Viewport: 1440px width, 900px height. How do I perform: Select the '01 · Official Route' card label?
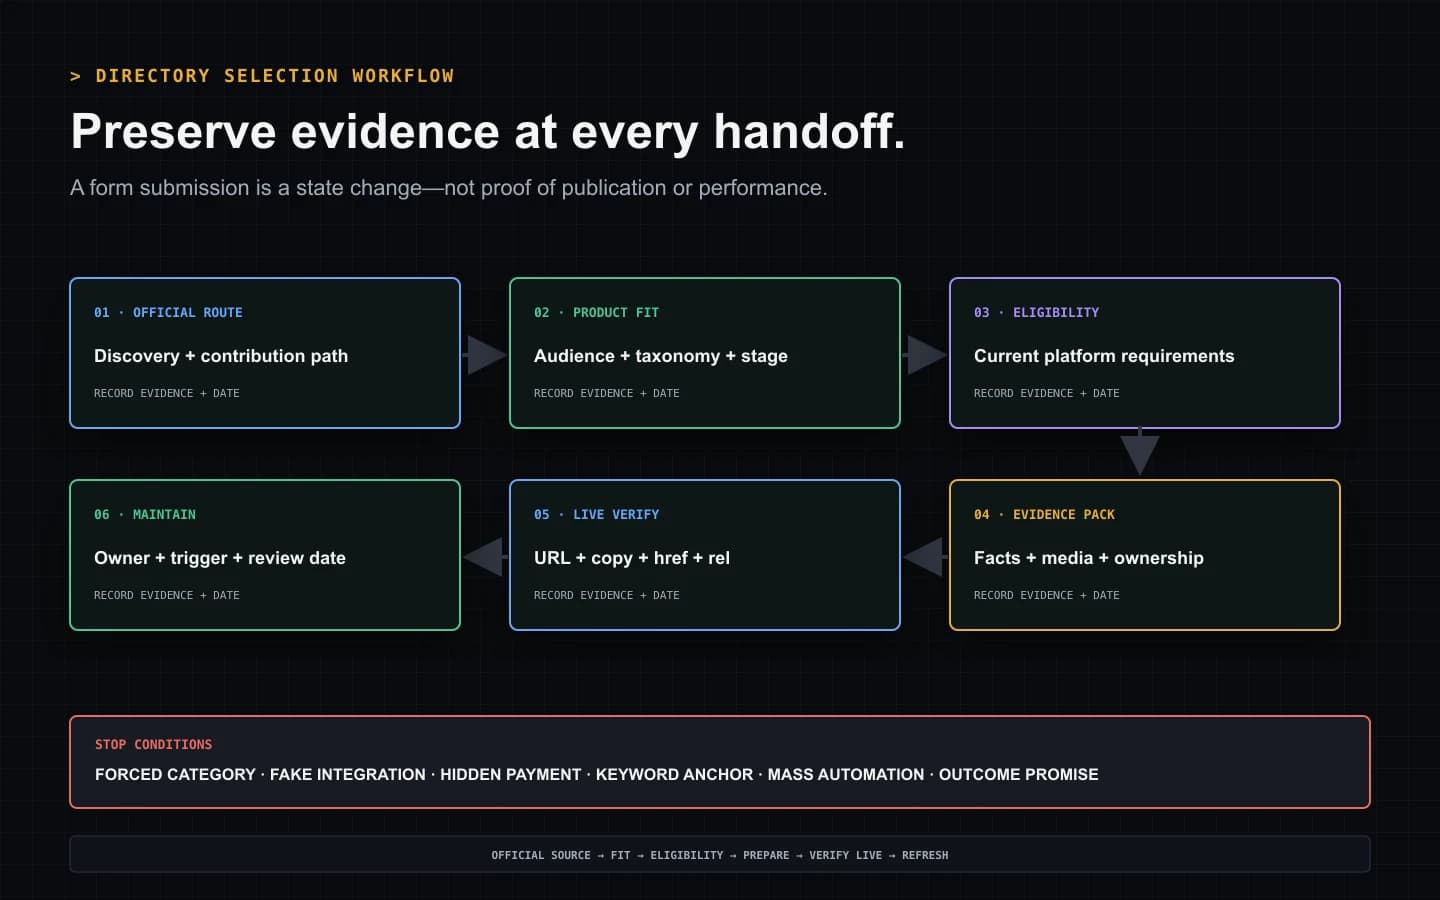click(168, 312)
